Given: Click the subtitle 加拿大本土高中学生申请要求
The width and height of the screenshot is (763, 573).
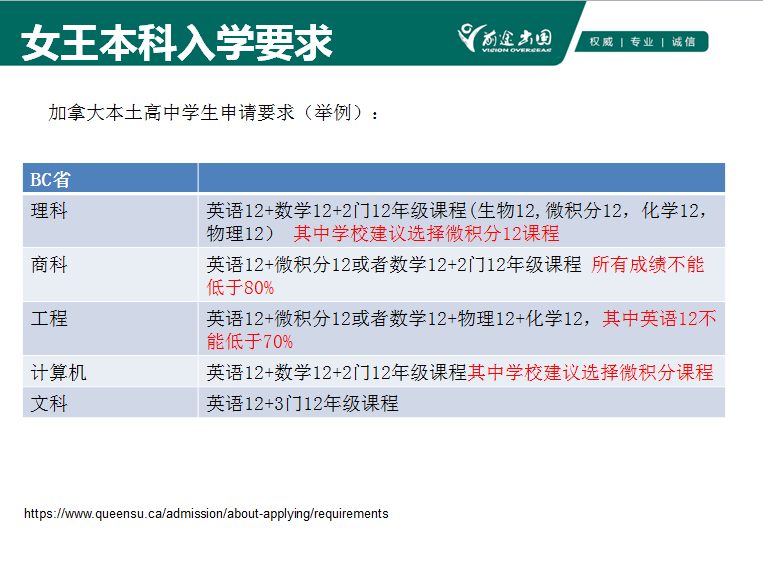Looking at the screenshot, I should [x=171, y=113].
